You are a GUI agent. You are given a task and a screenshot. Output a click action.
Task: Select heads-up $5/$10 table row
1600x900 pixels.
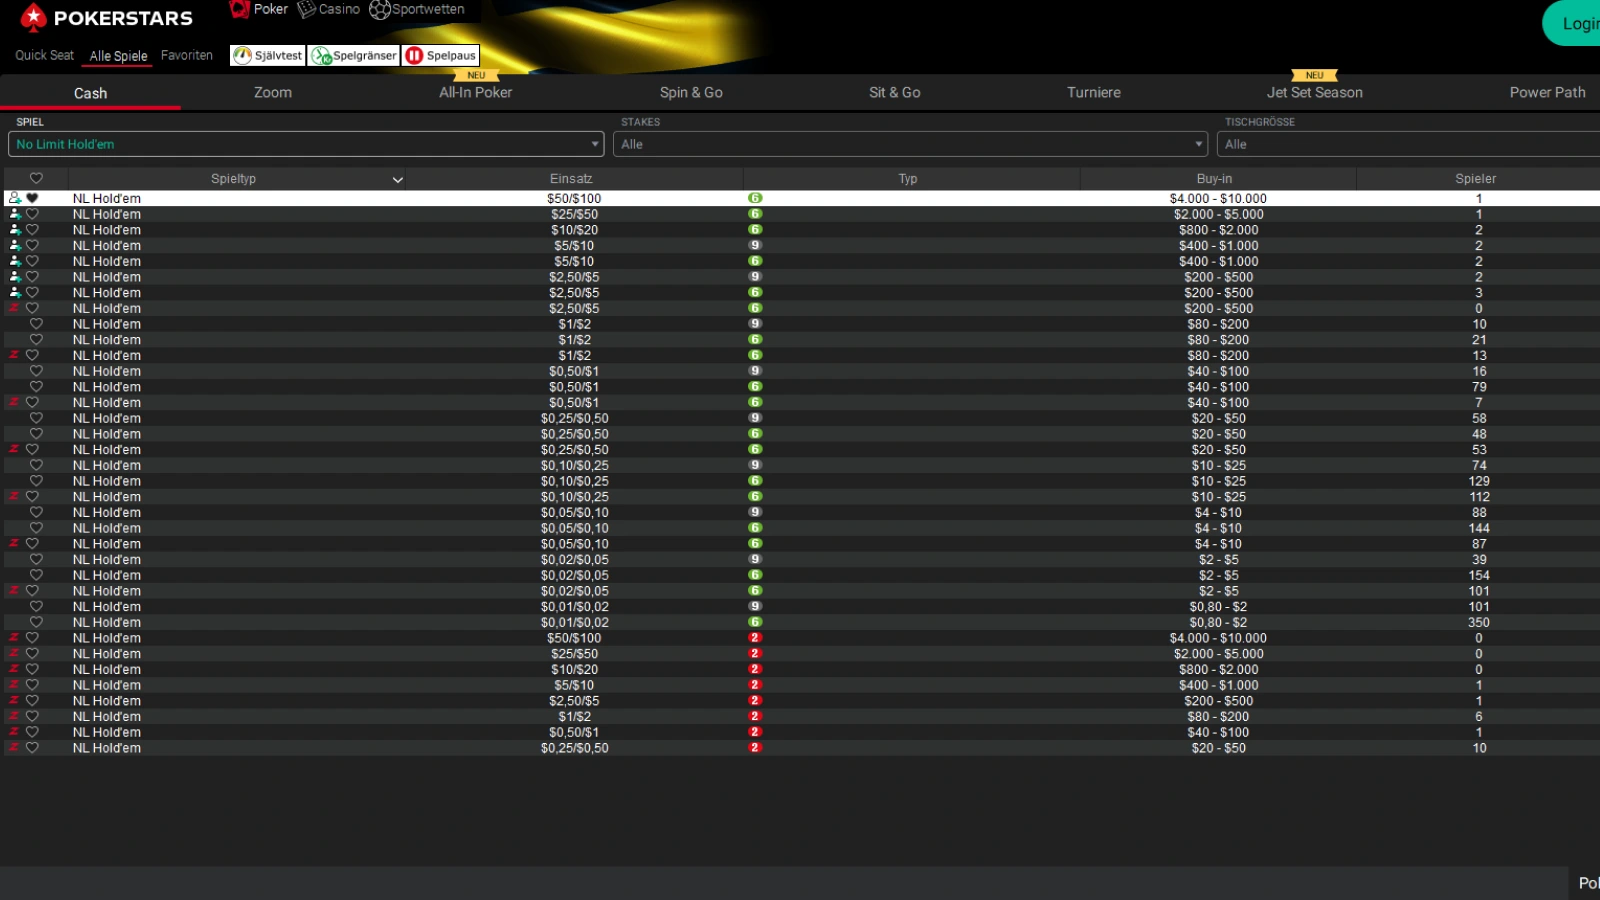[802, 685]
